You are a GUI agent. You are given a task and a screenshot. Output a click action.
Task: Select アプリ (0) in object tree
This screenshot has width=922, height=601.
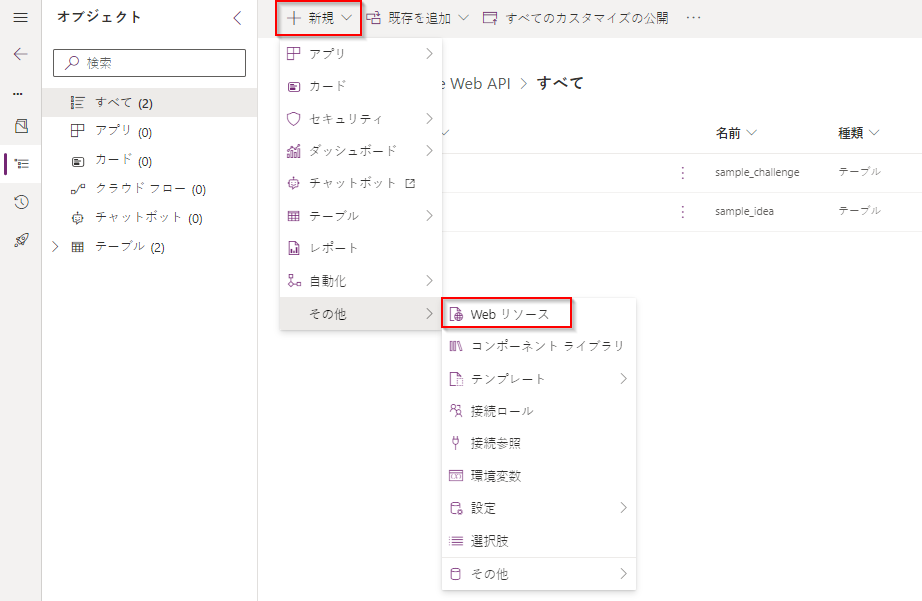149,131
